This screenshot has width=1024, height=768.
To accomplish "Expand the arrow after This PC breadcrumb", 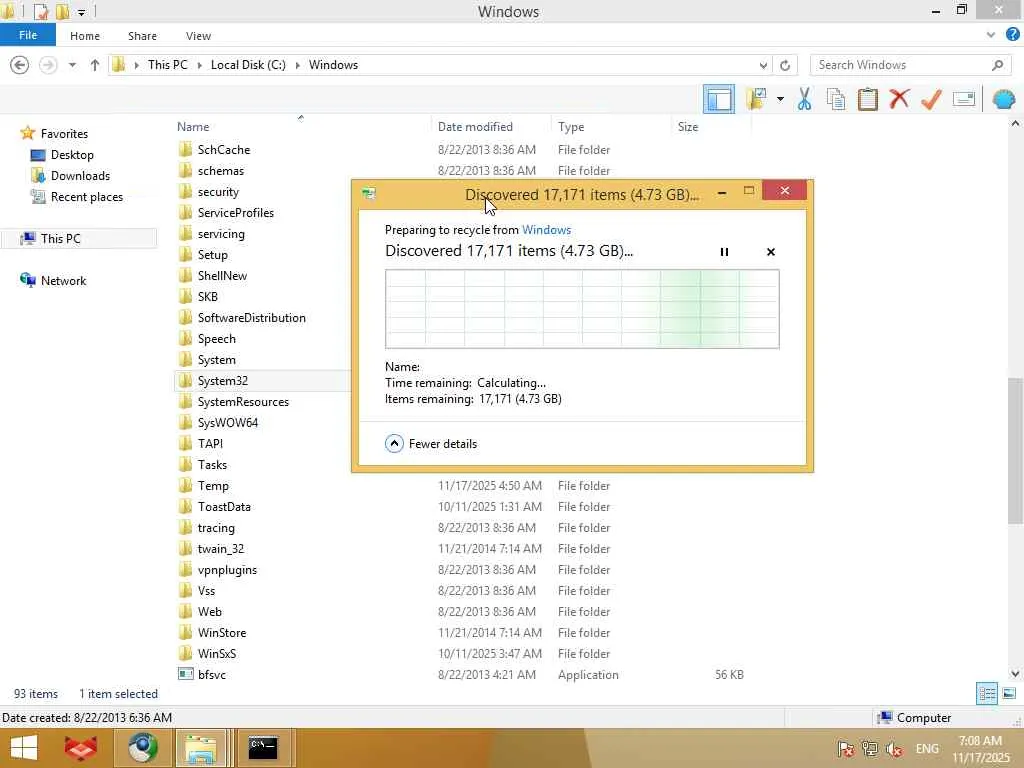I will 199,65.
